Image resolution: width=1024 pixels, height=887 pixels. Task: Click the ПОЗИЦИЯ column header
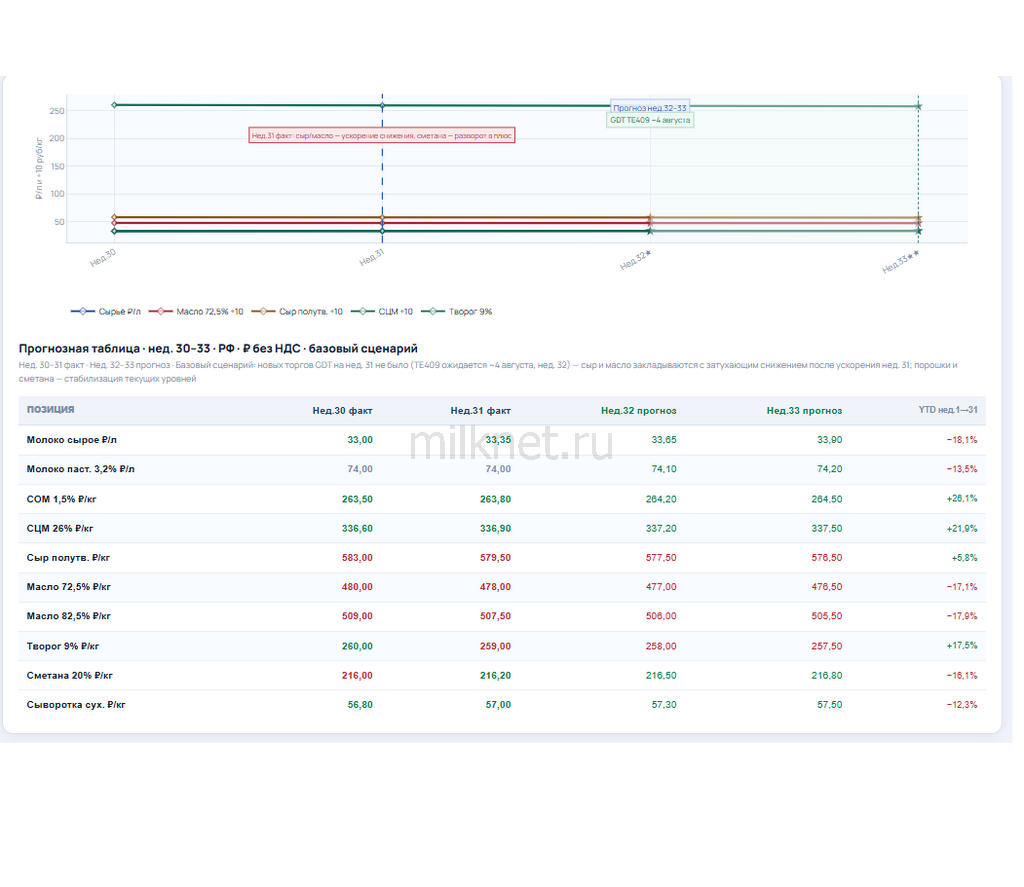click(50, 410)
